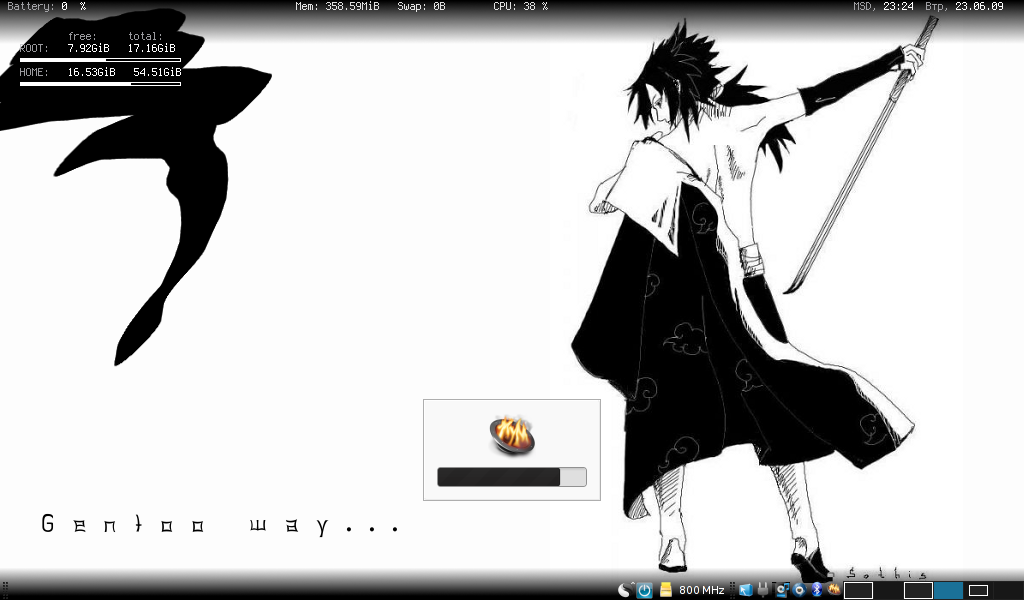
Task: Click the small window in the last workspace
Action: (x=978, y=590)
